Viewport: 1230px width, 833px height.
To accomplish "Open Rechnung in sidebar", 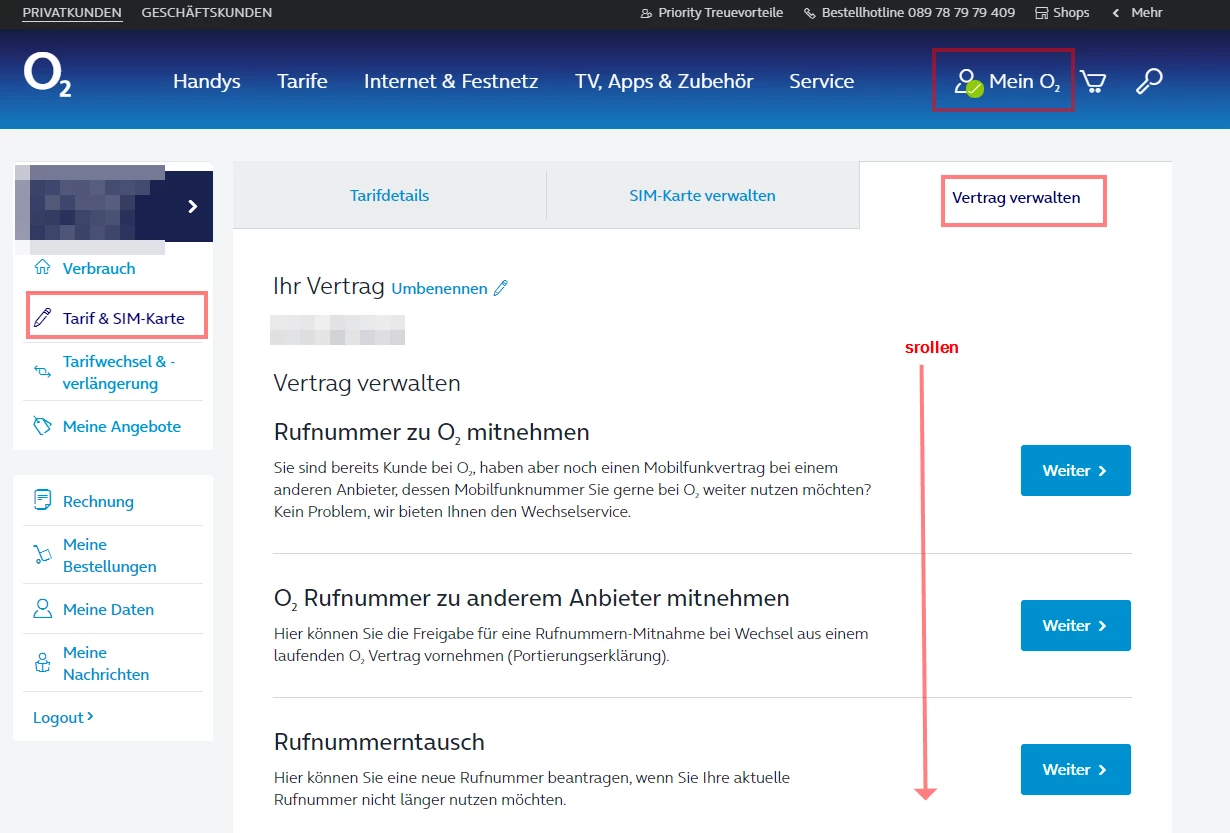I will point(98,501).
